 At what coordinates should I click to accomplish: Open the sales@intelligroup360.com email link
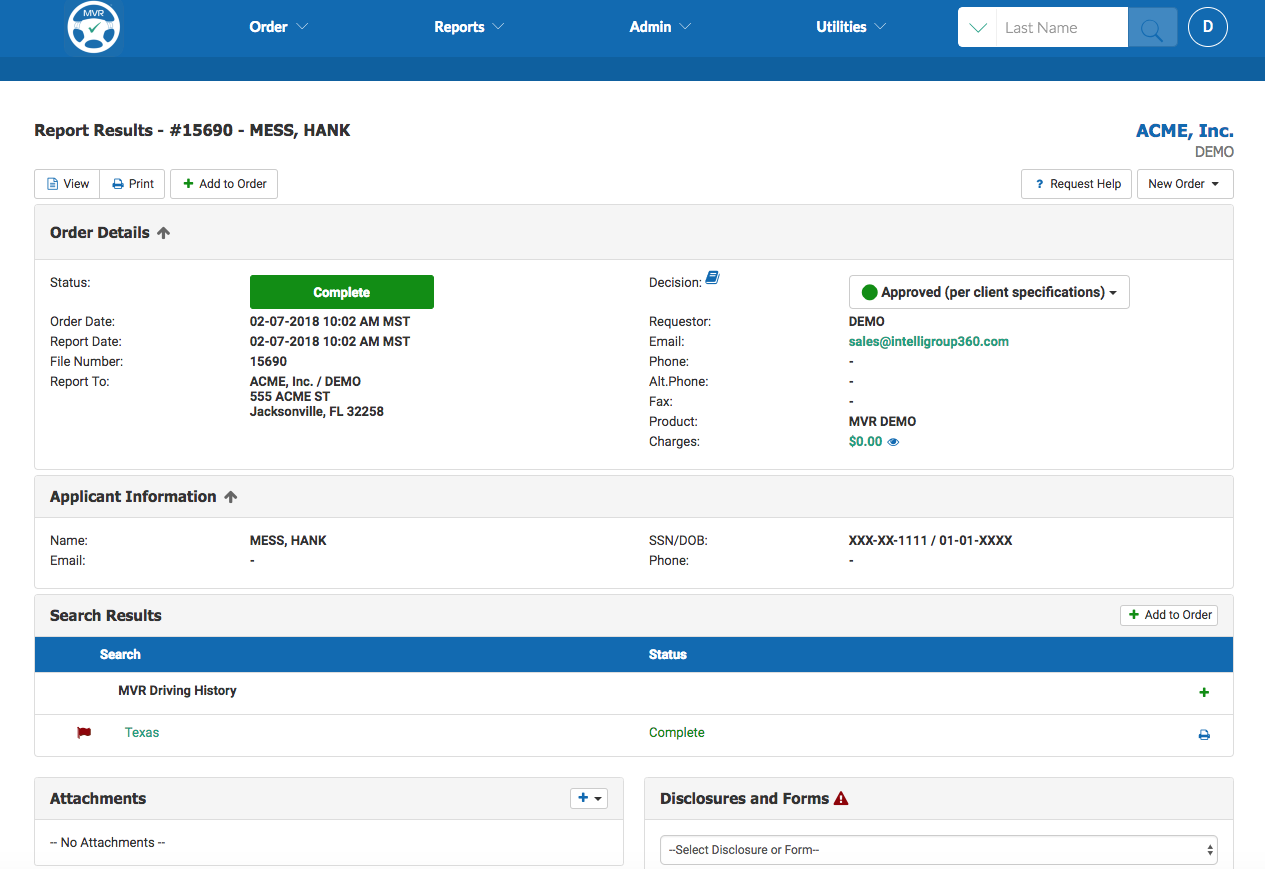(x=928, y=342)
